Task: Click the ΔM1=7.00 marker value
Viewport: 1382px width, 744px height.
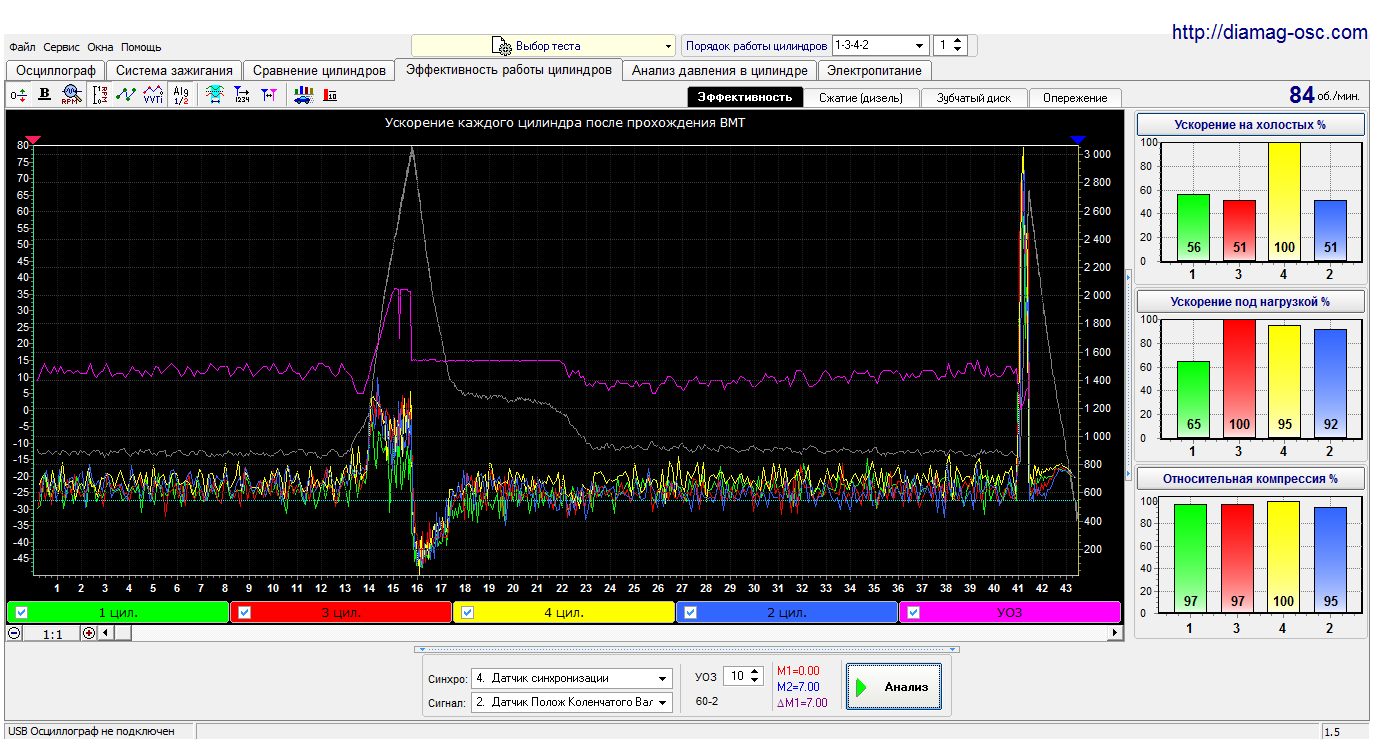Action: coord(802,703)
